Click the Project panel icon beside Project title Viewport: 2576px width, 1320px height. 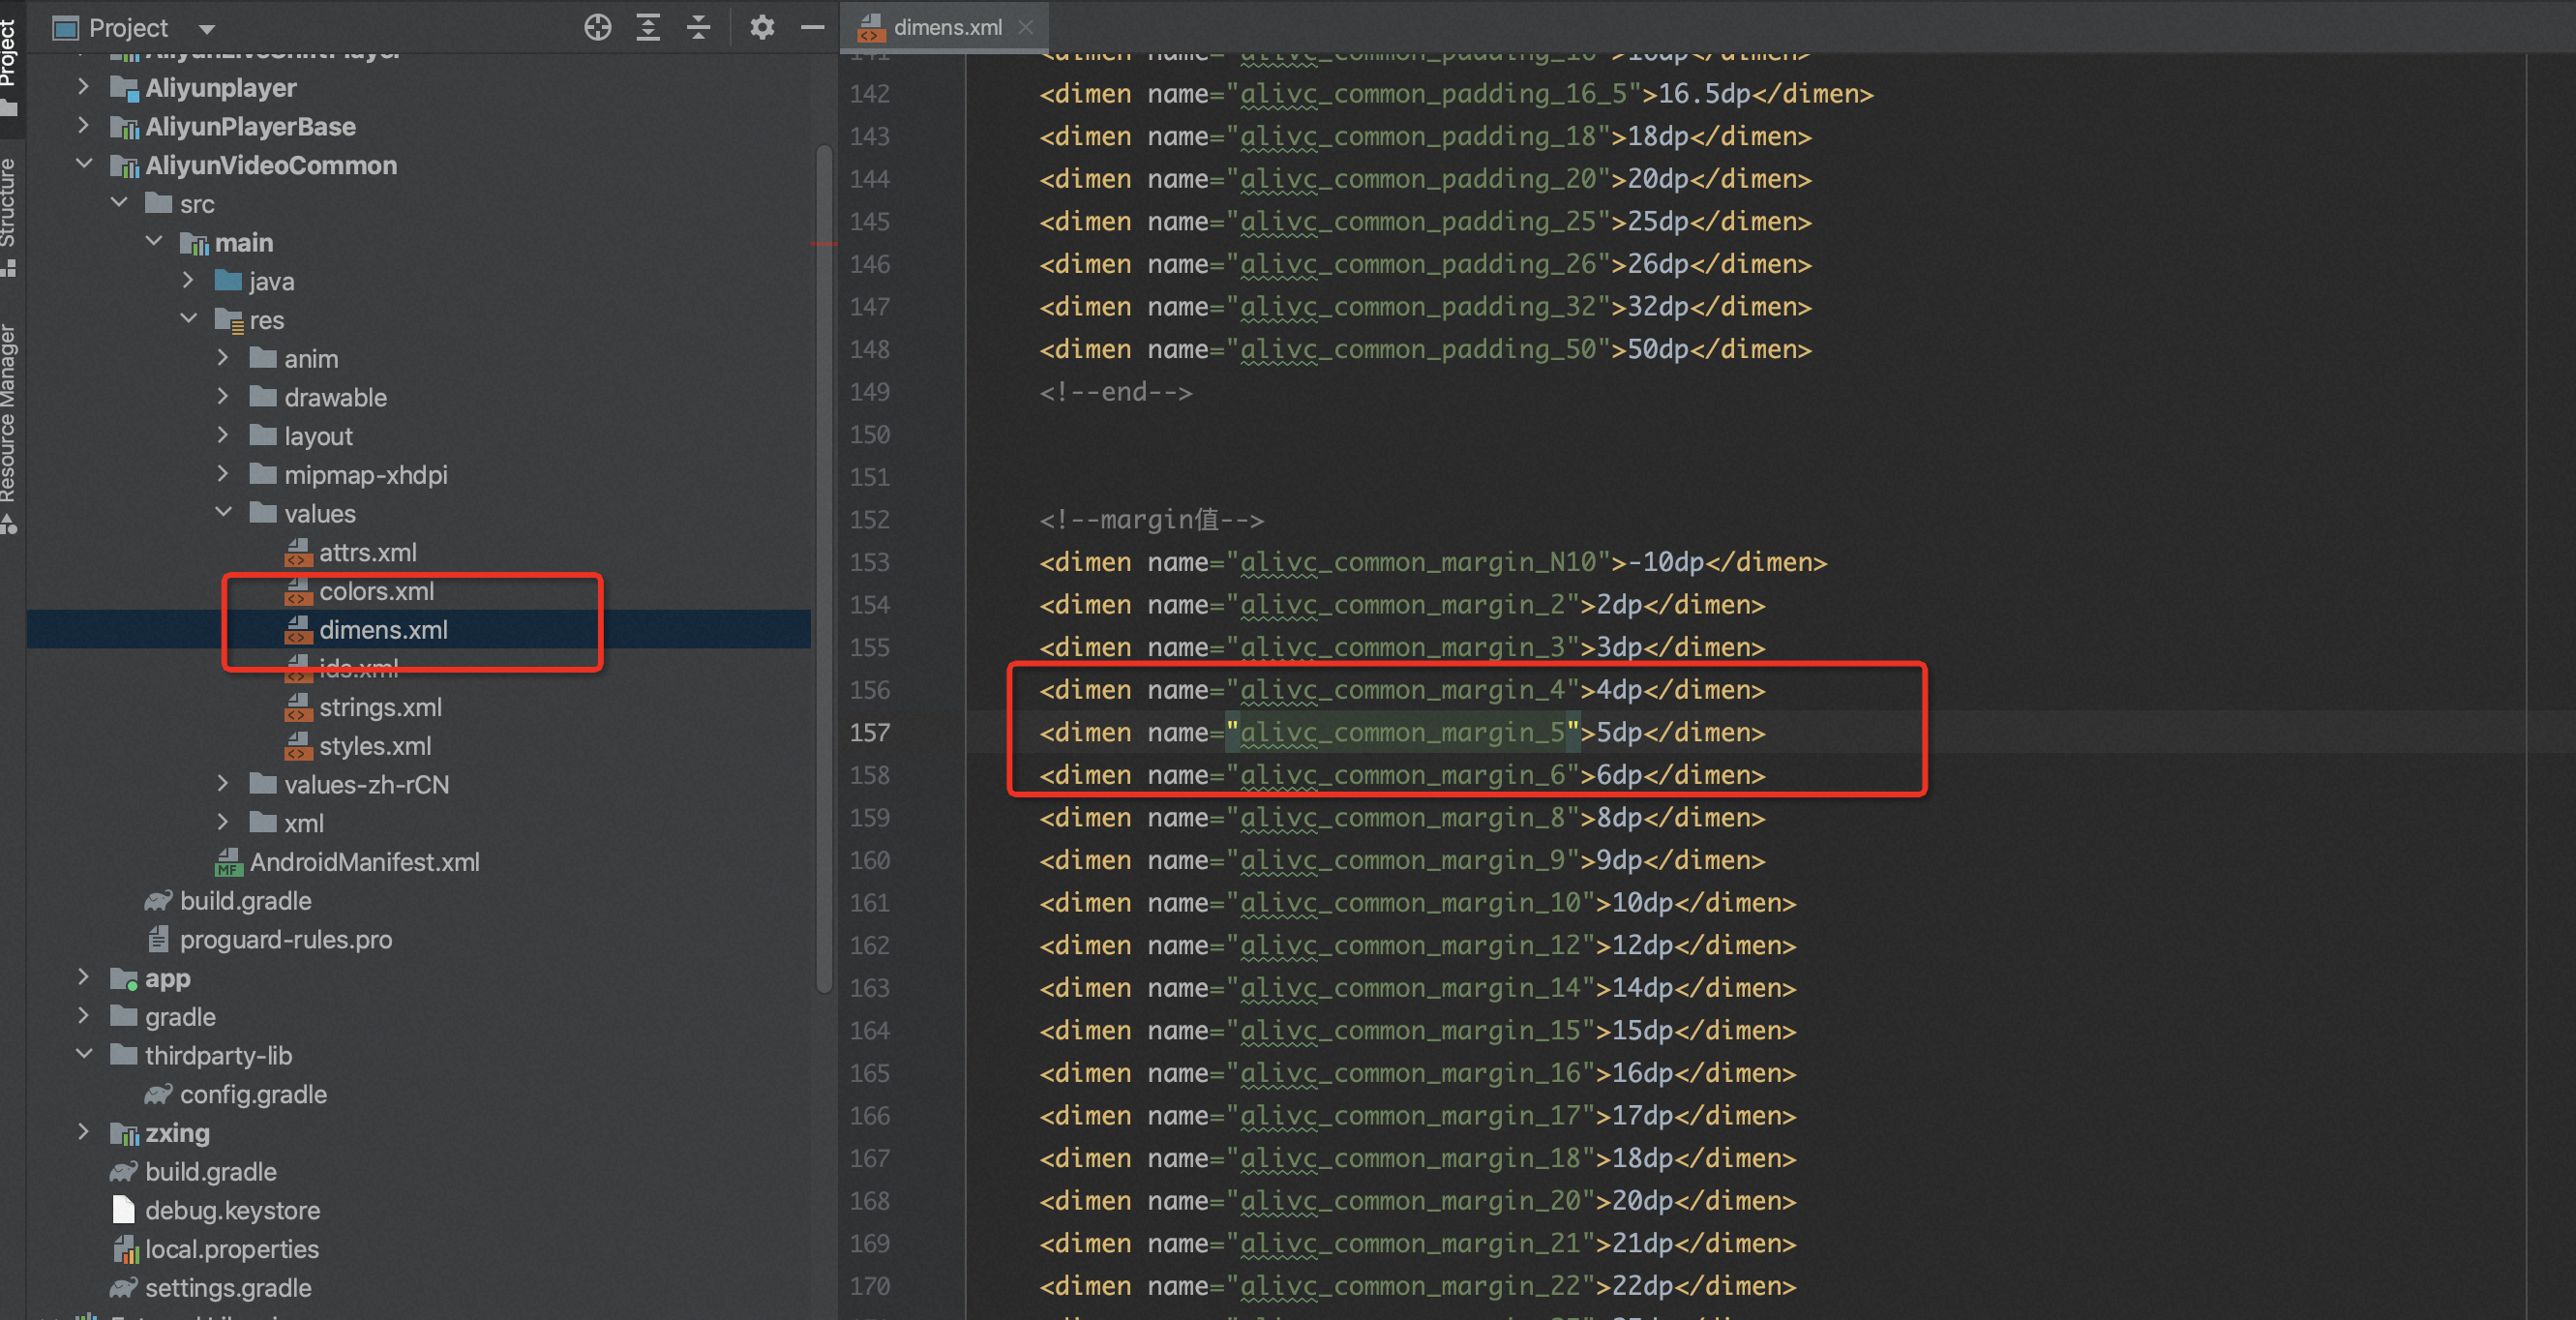[x=65, y=28]
